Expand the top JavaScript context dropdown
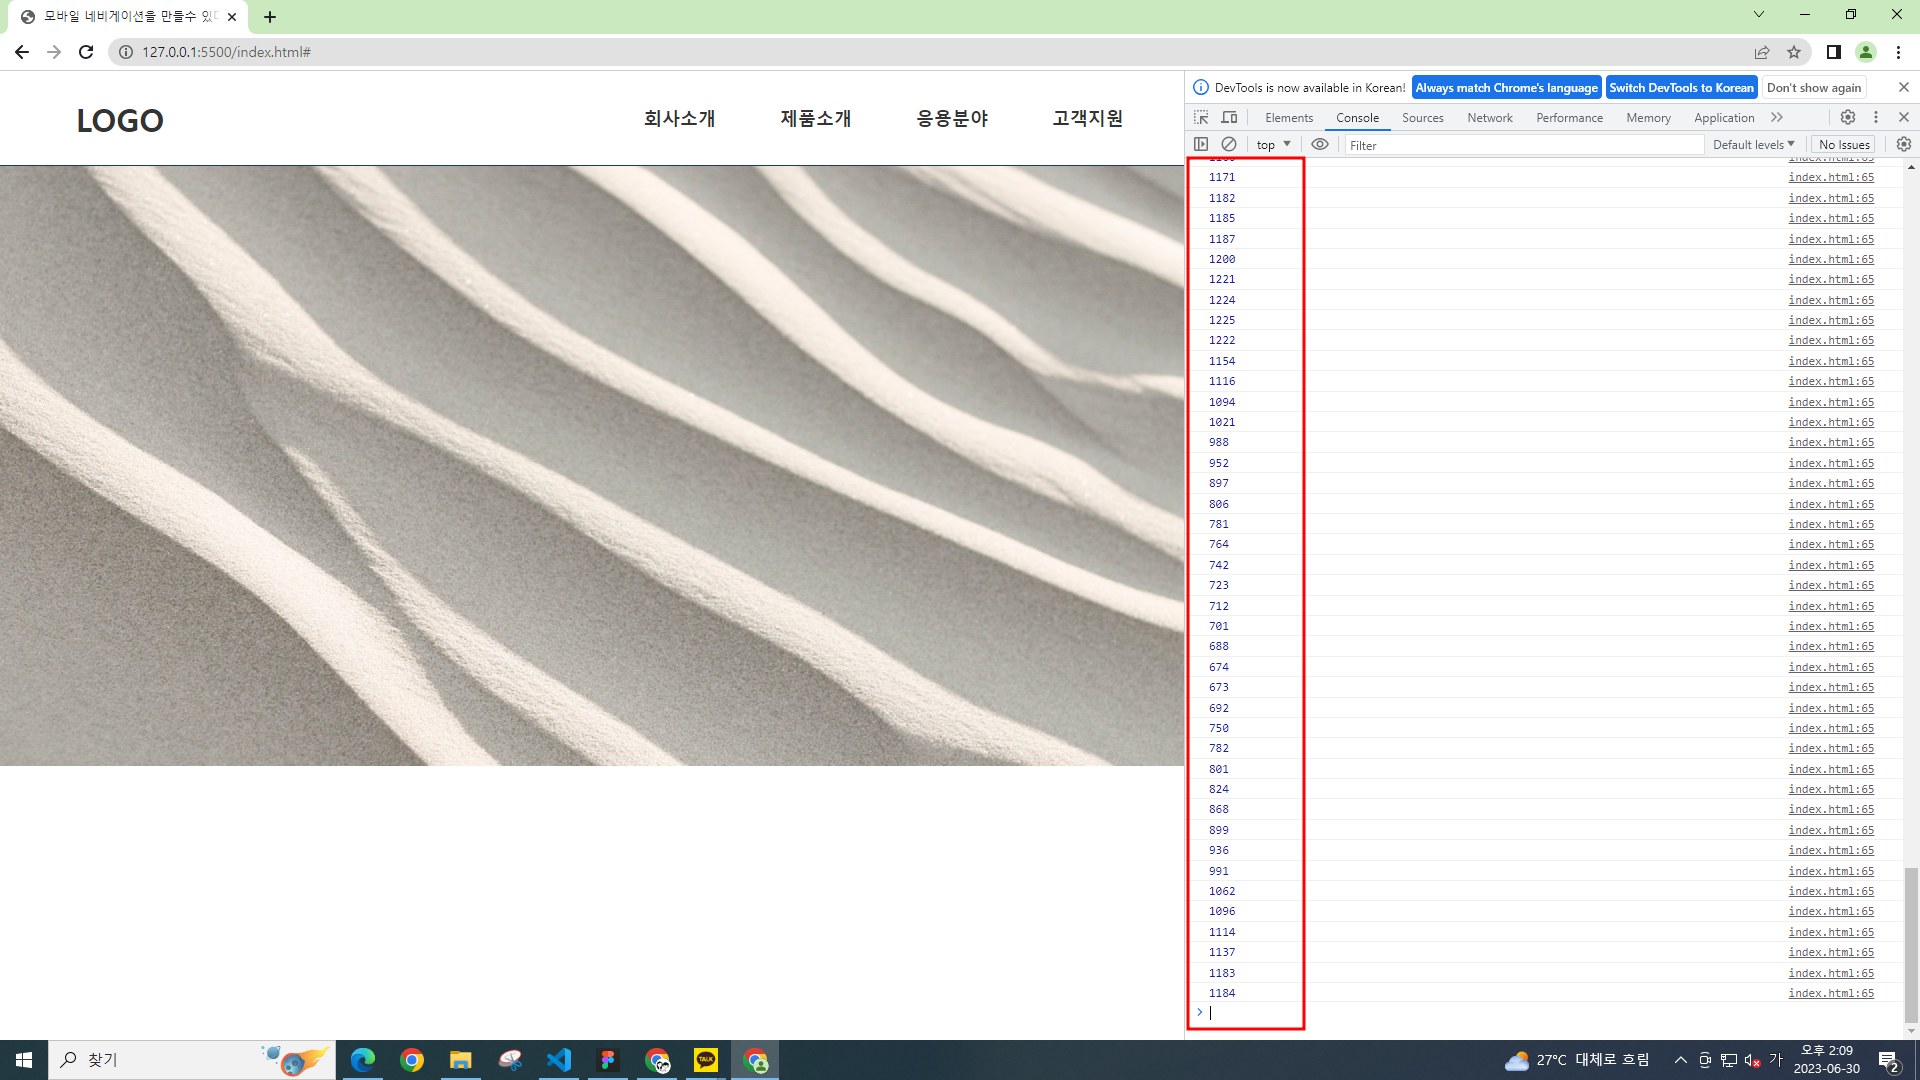Screen dimensions: 1920x1080 coord(1273,145)
